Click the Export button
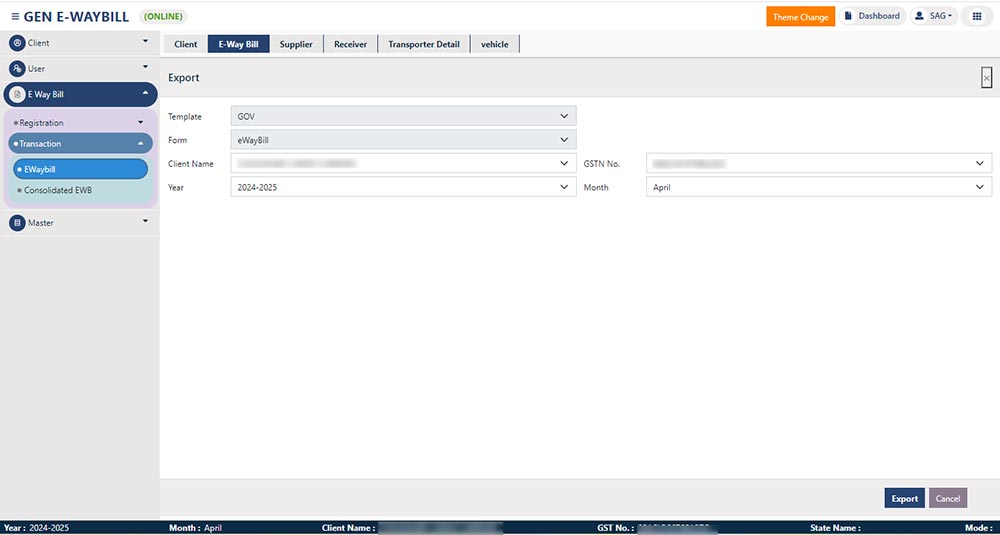This screenshot has width=1000, height=535. coord(904,498)
